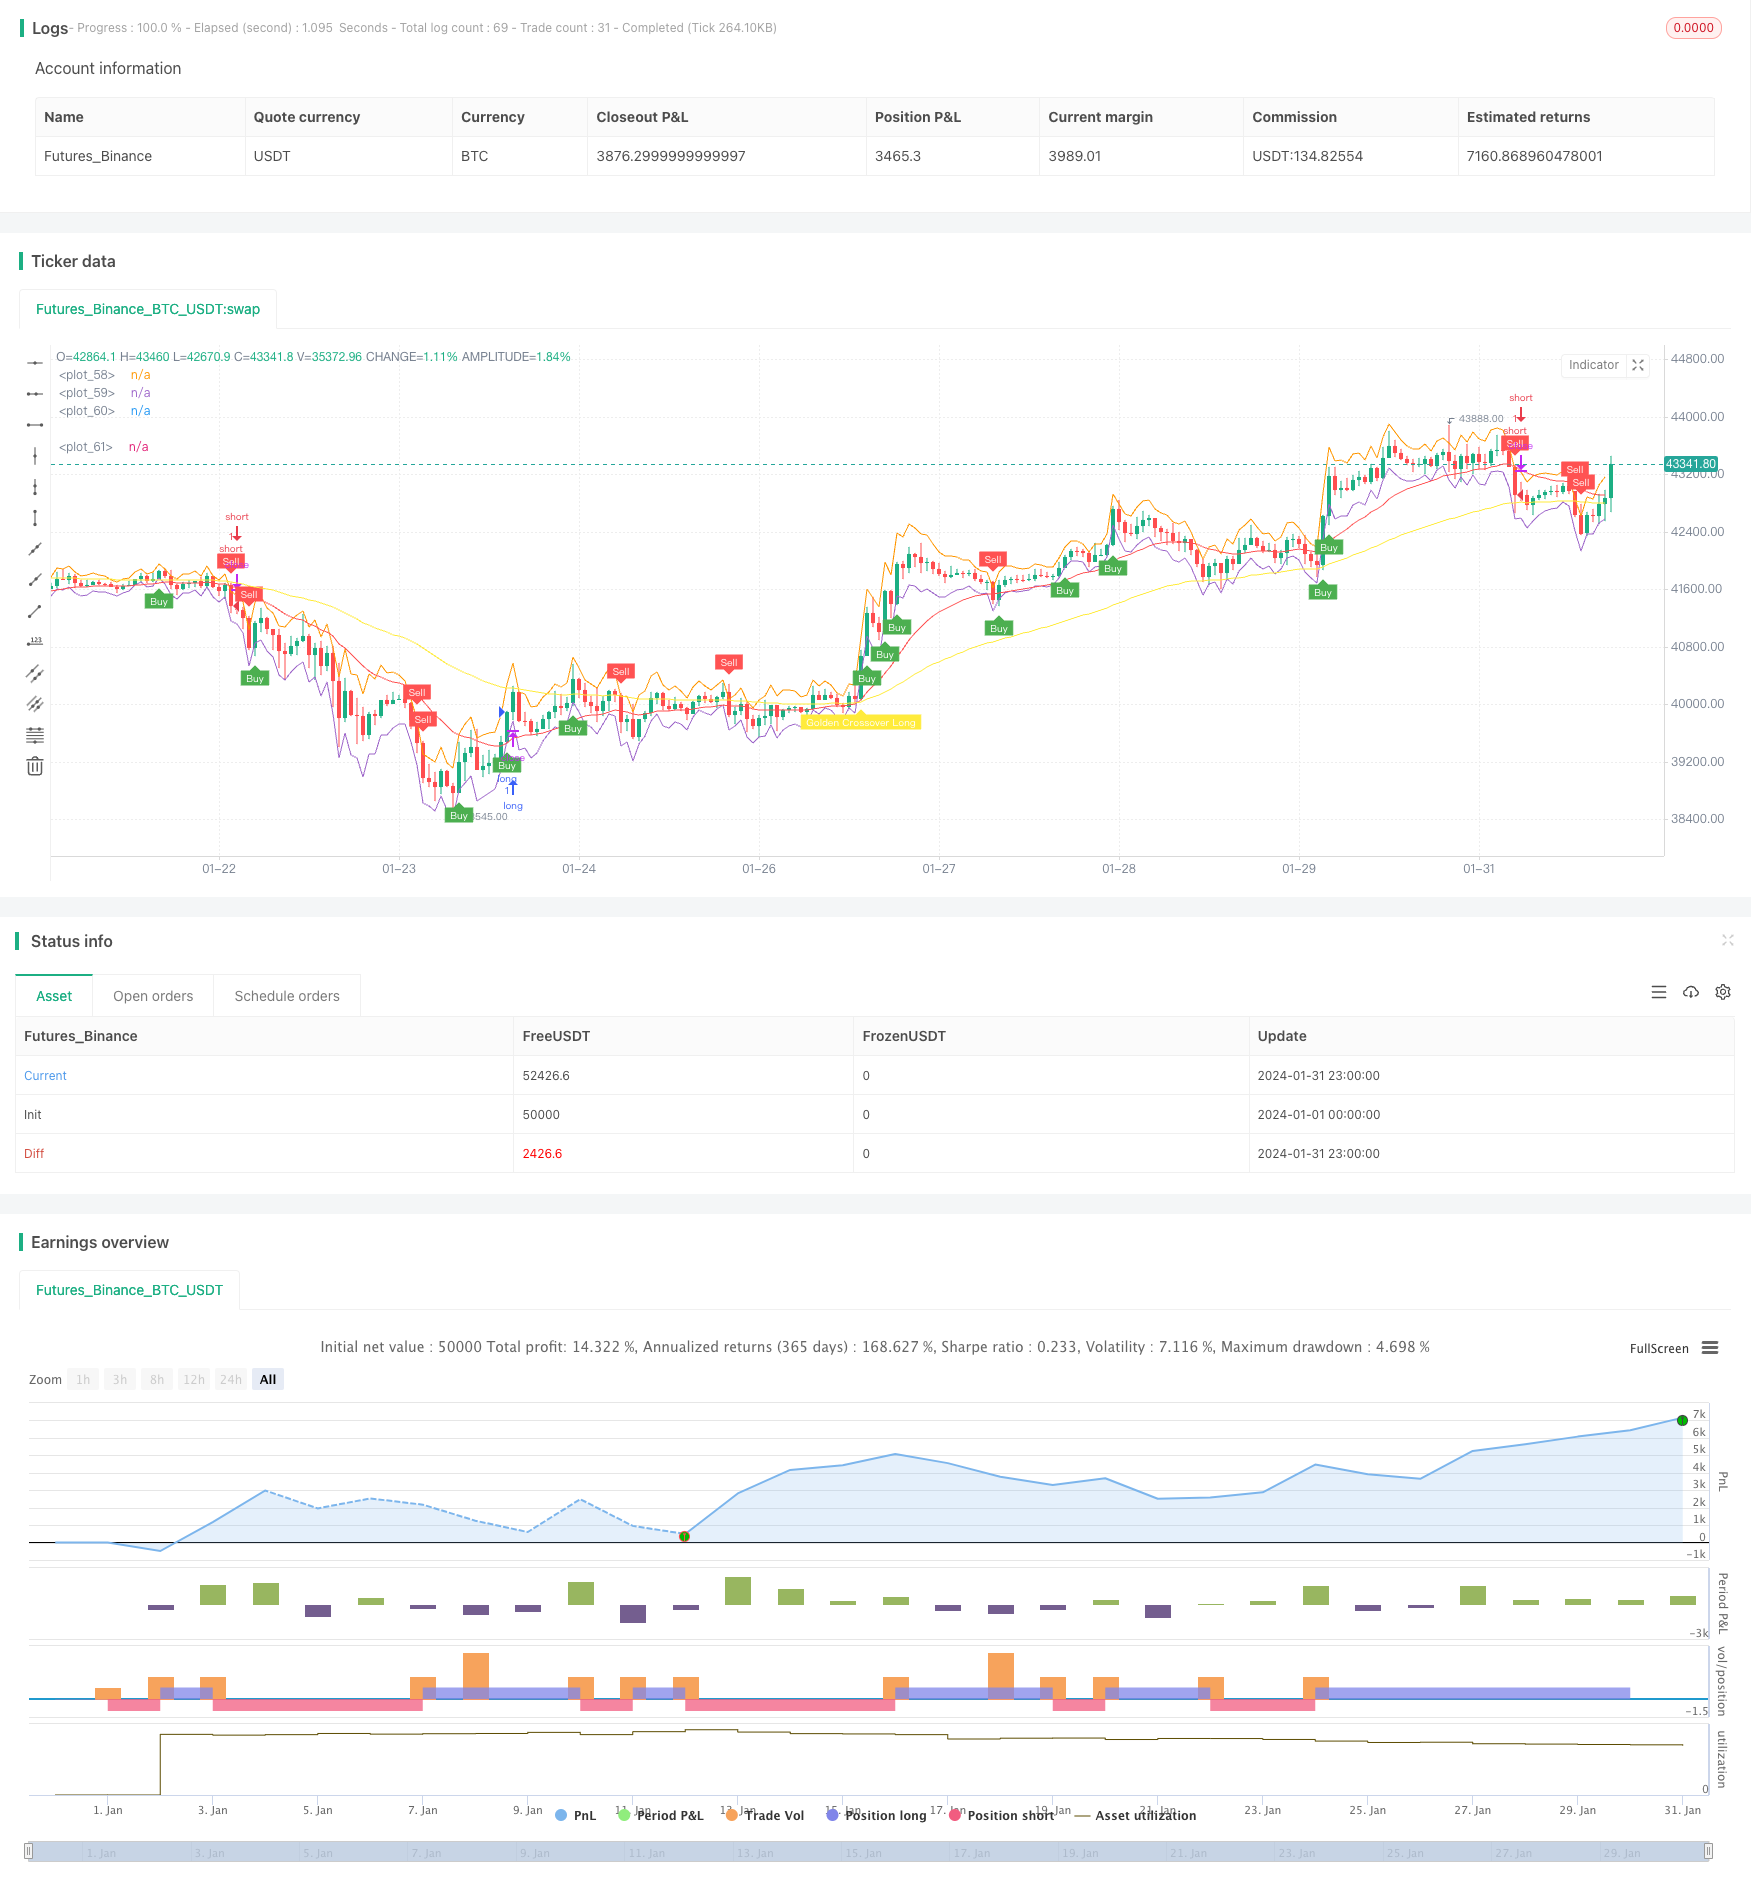Screen dimensions: 1751x1891
Task: Select the horizontal ray line drawing tool
Action: (35, 394)
